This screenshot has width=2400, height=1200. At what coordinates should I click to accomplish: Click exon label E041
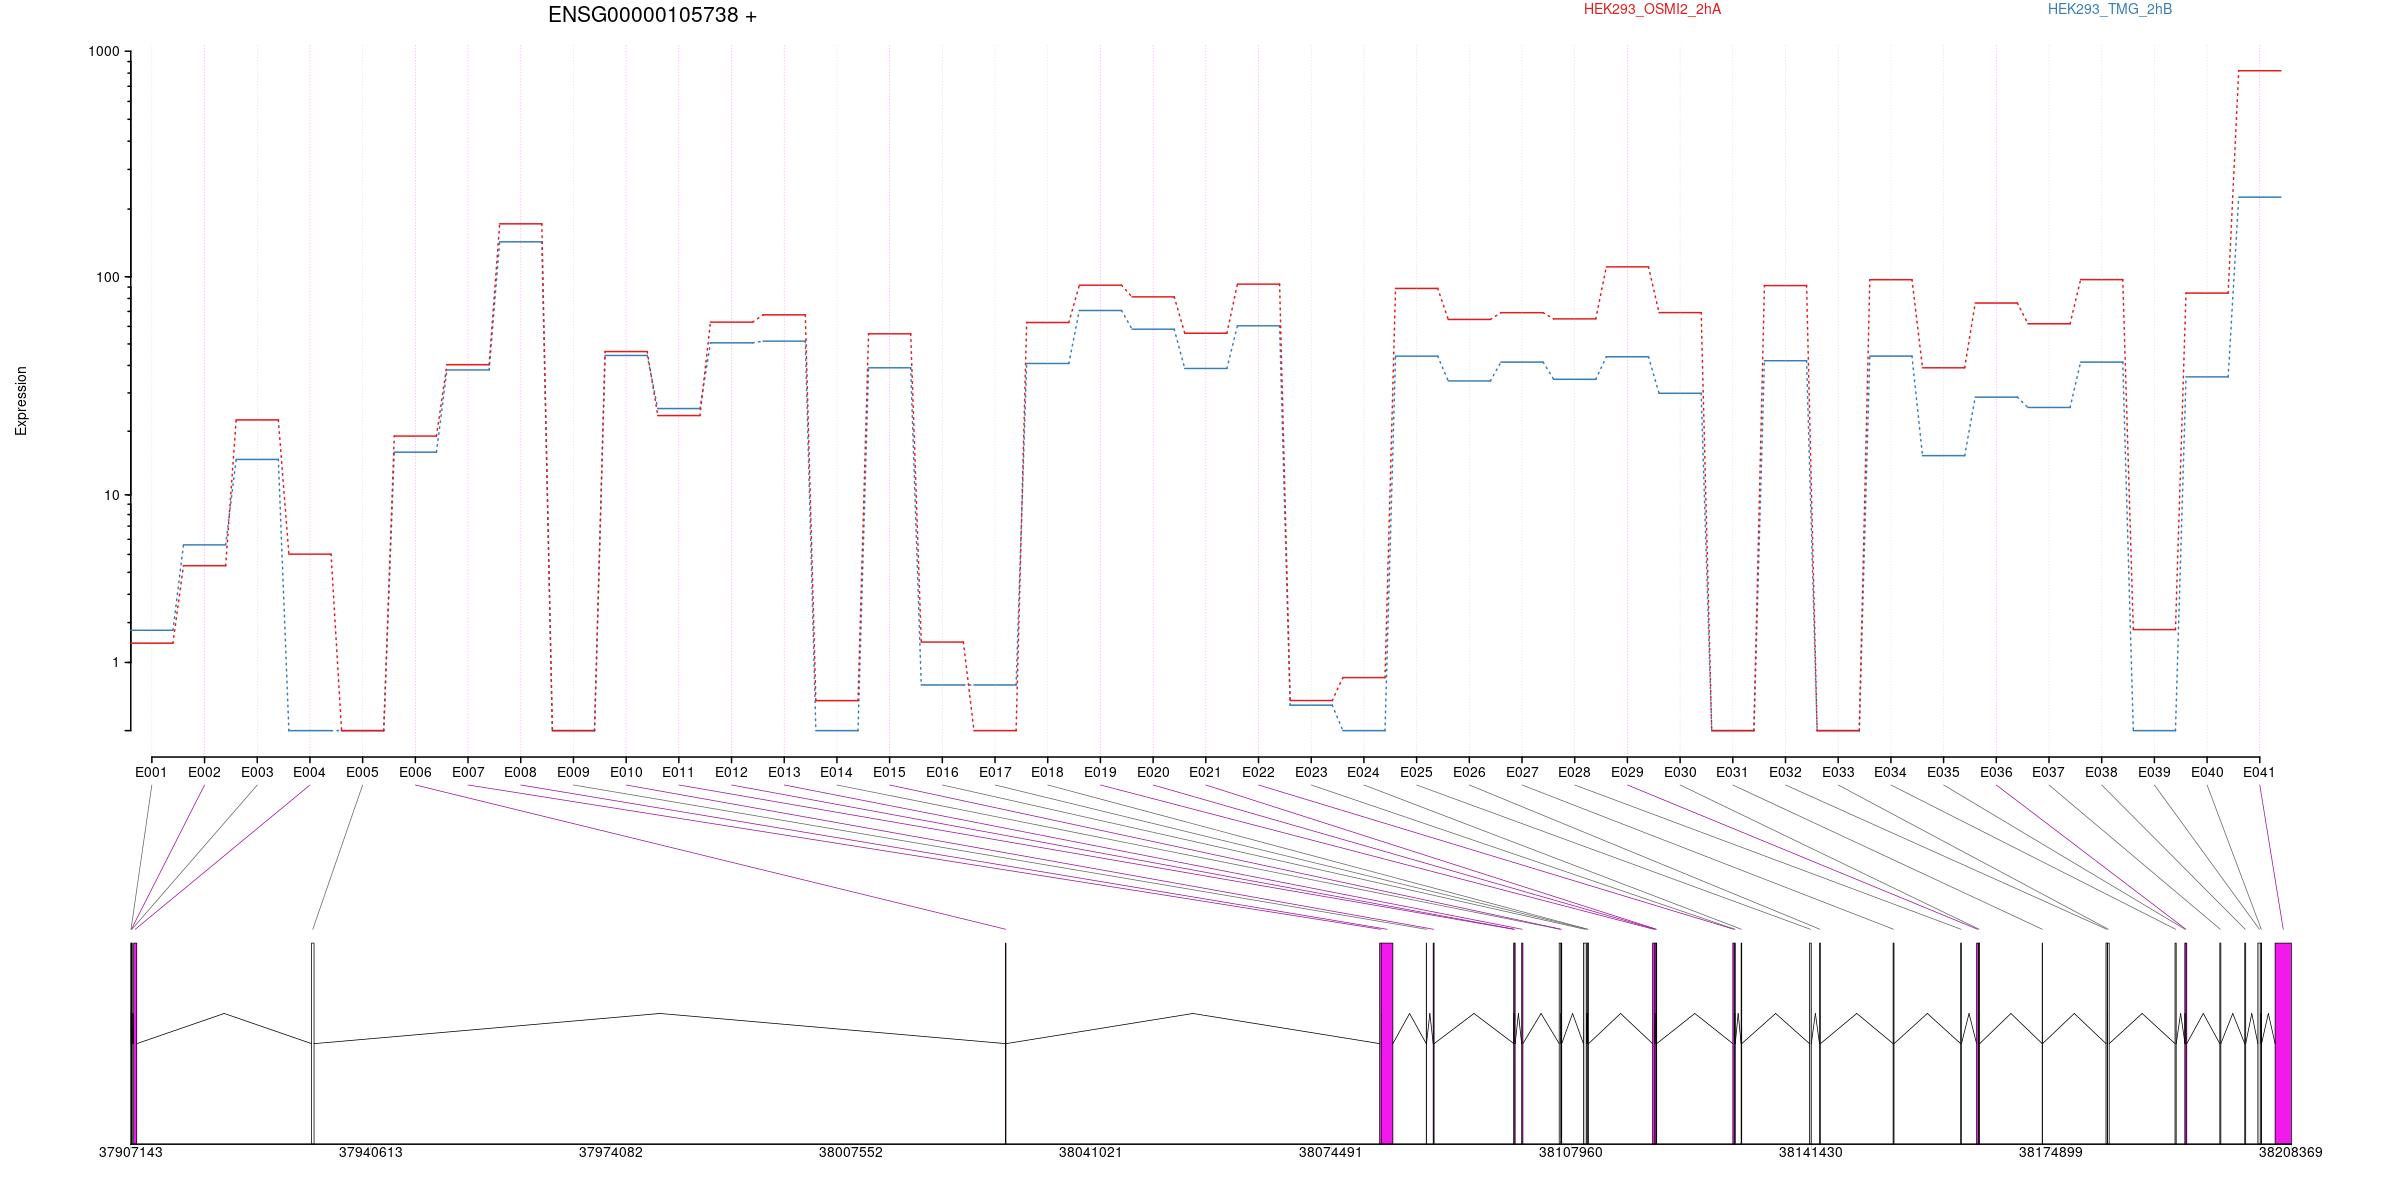point(2259,772)
